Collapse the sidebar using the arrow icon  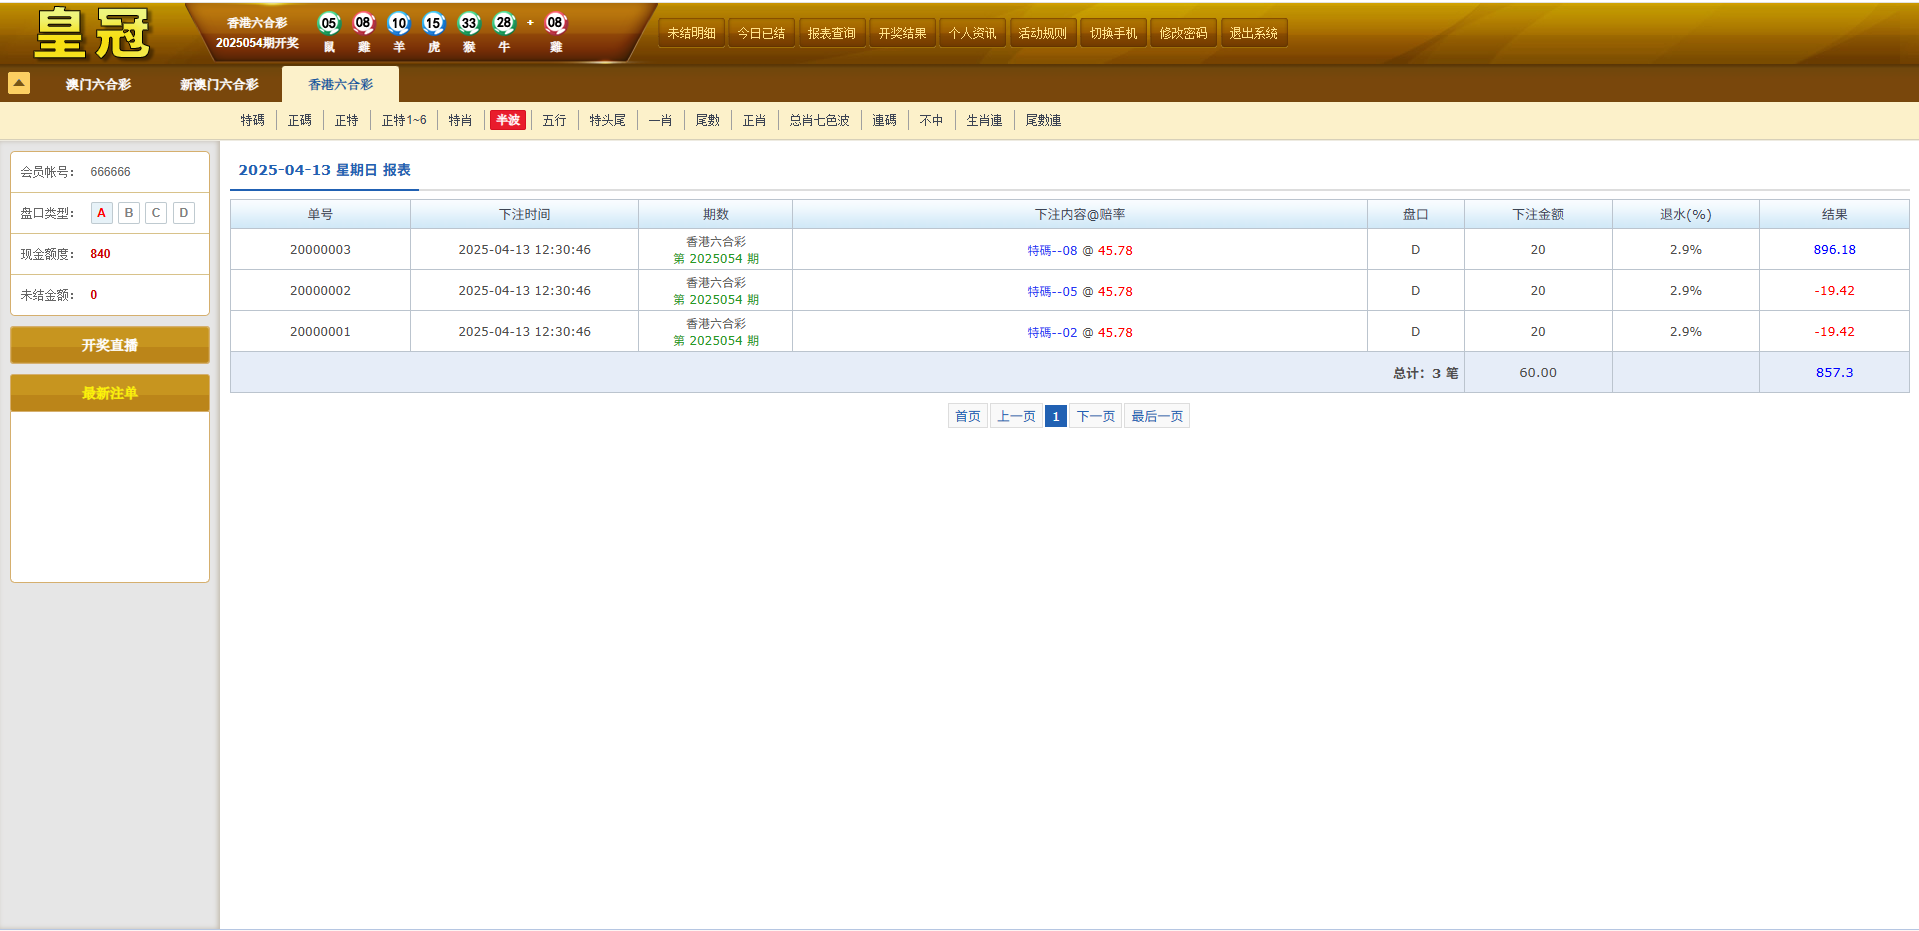[x=18, y=83]
